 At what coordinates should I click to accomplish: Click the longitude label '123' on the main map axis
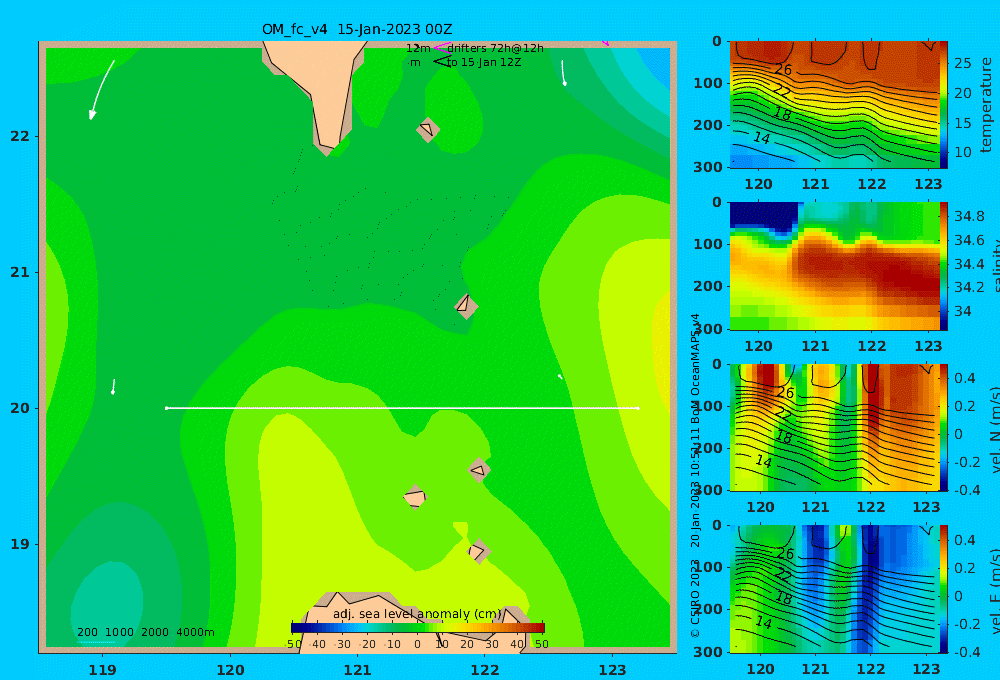pos(612,670)
